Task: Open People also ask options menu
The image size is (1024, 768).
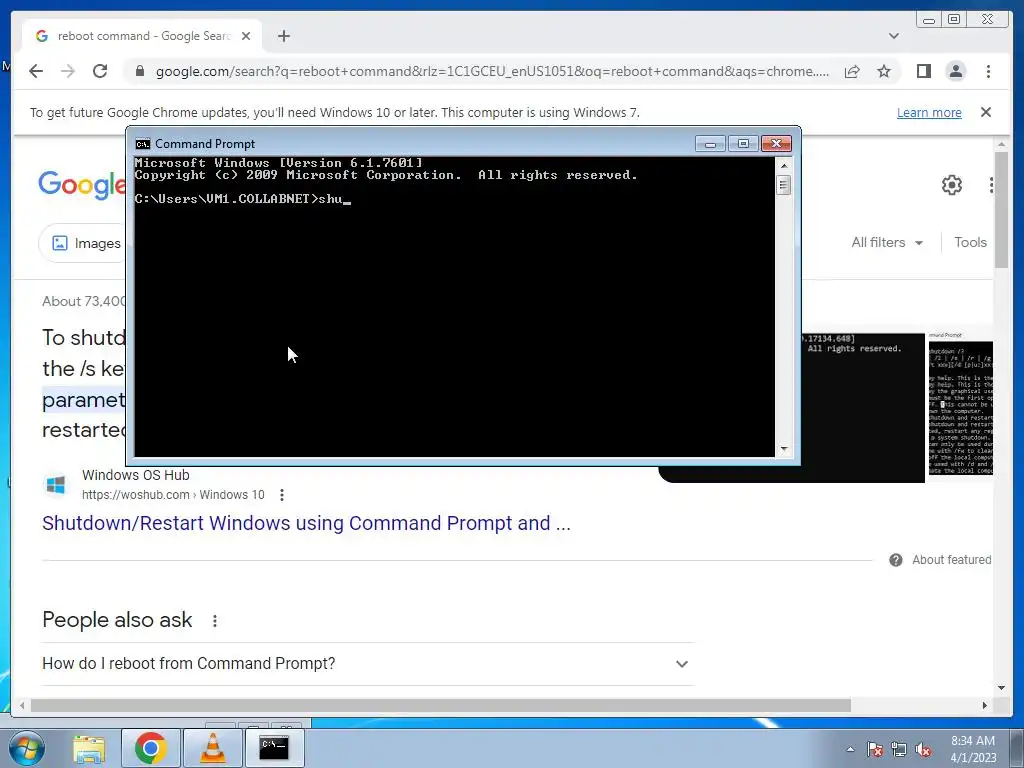Action: pos(215,620)
